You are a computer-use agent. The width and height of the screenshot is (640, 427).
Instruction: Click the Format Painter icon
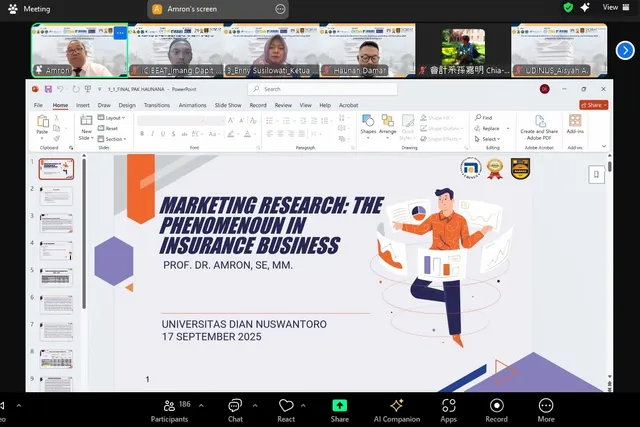pyautogui.click(x=57, y=139)
